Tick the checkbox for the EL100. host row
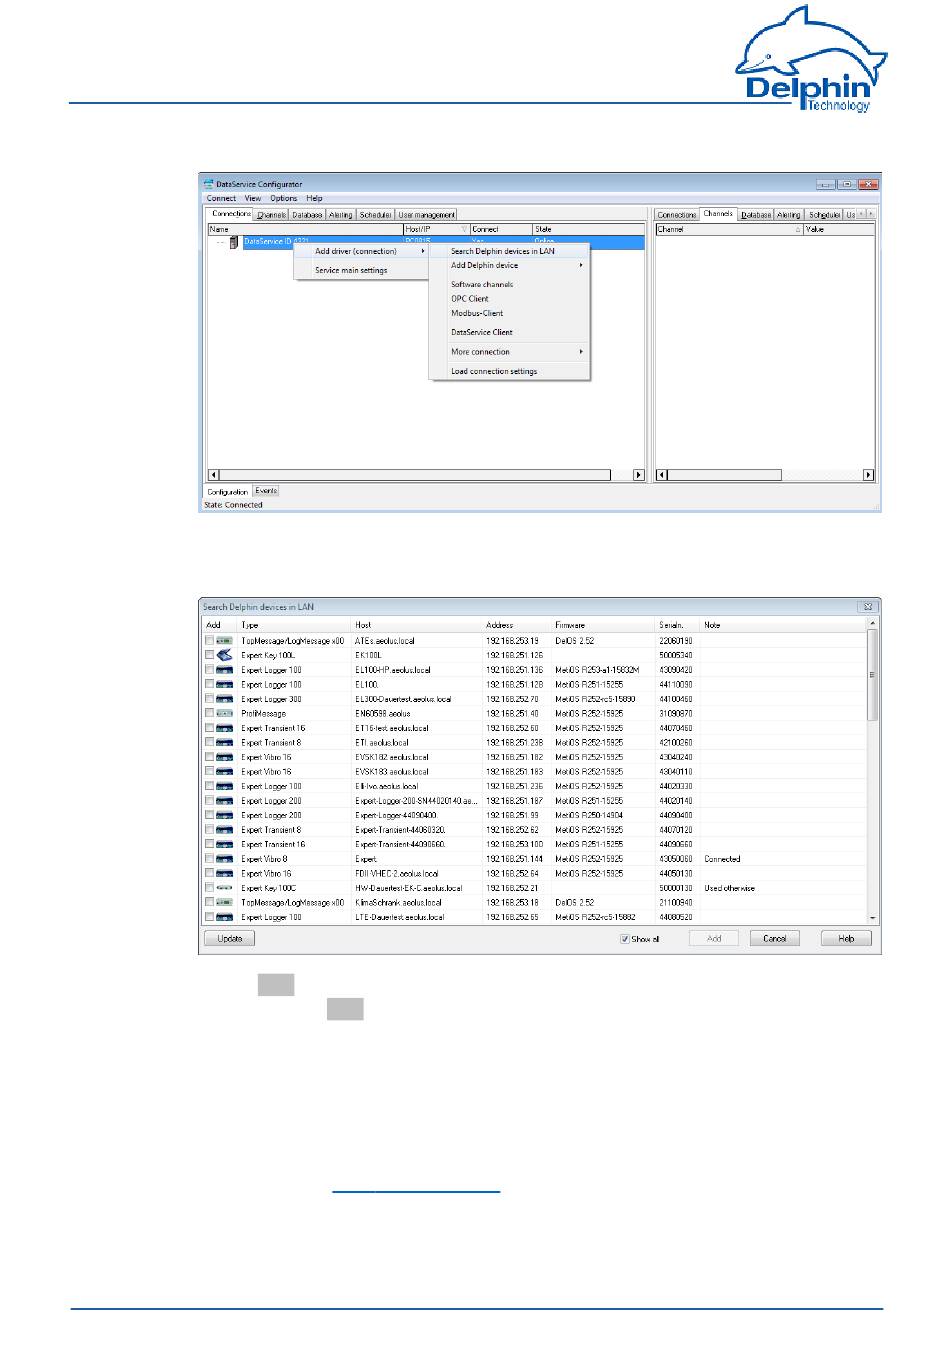Image resolution: width=950 pixels, height=1357 pixels. pyautogui.click(x=209, y=684)
